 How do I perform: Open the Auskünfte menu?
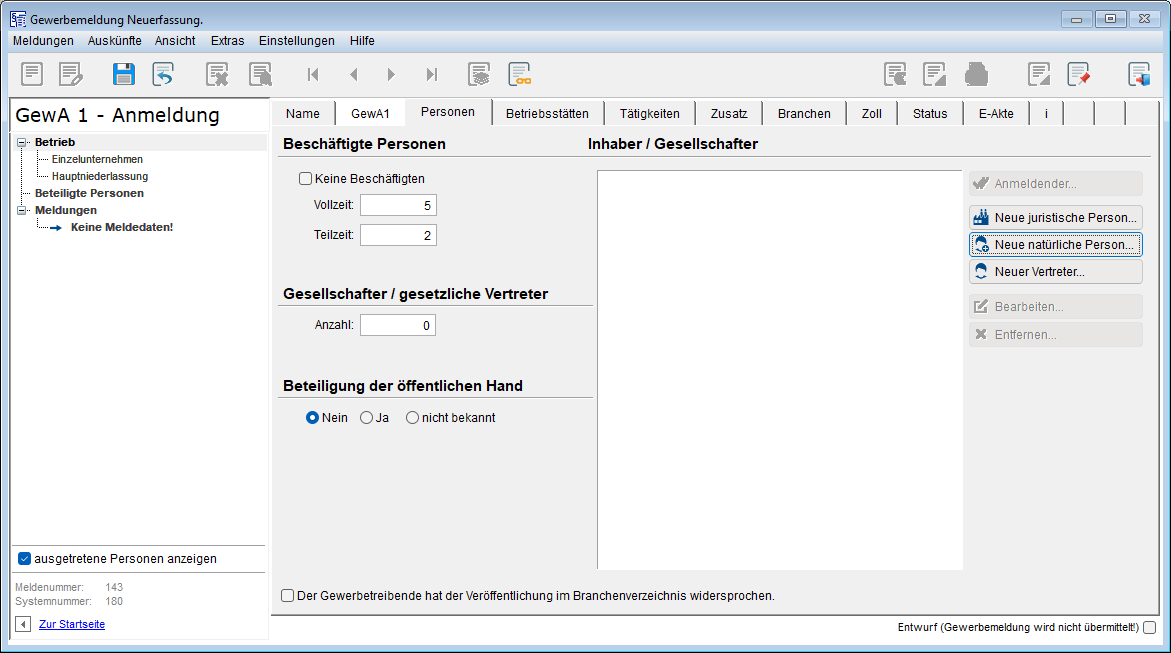click(114, 41)
